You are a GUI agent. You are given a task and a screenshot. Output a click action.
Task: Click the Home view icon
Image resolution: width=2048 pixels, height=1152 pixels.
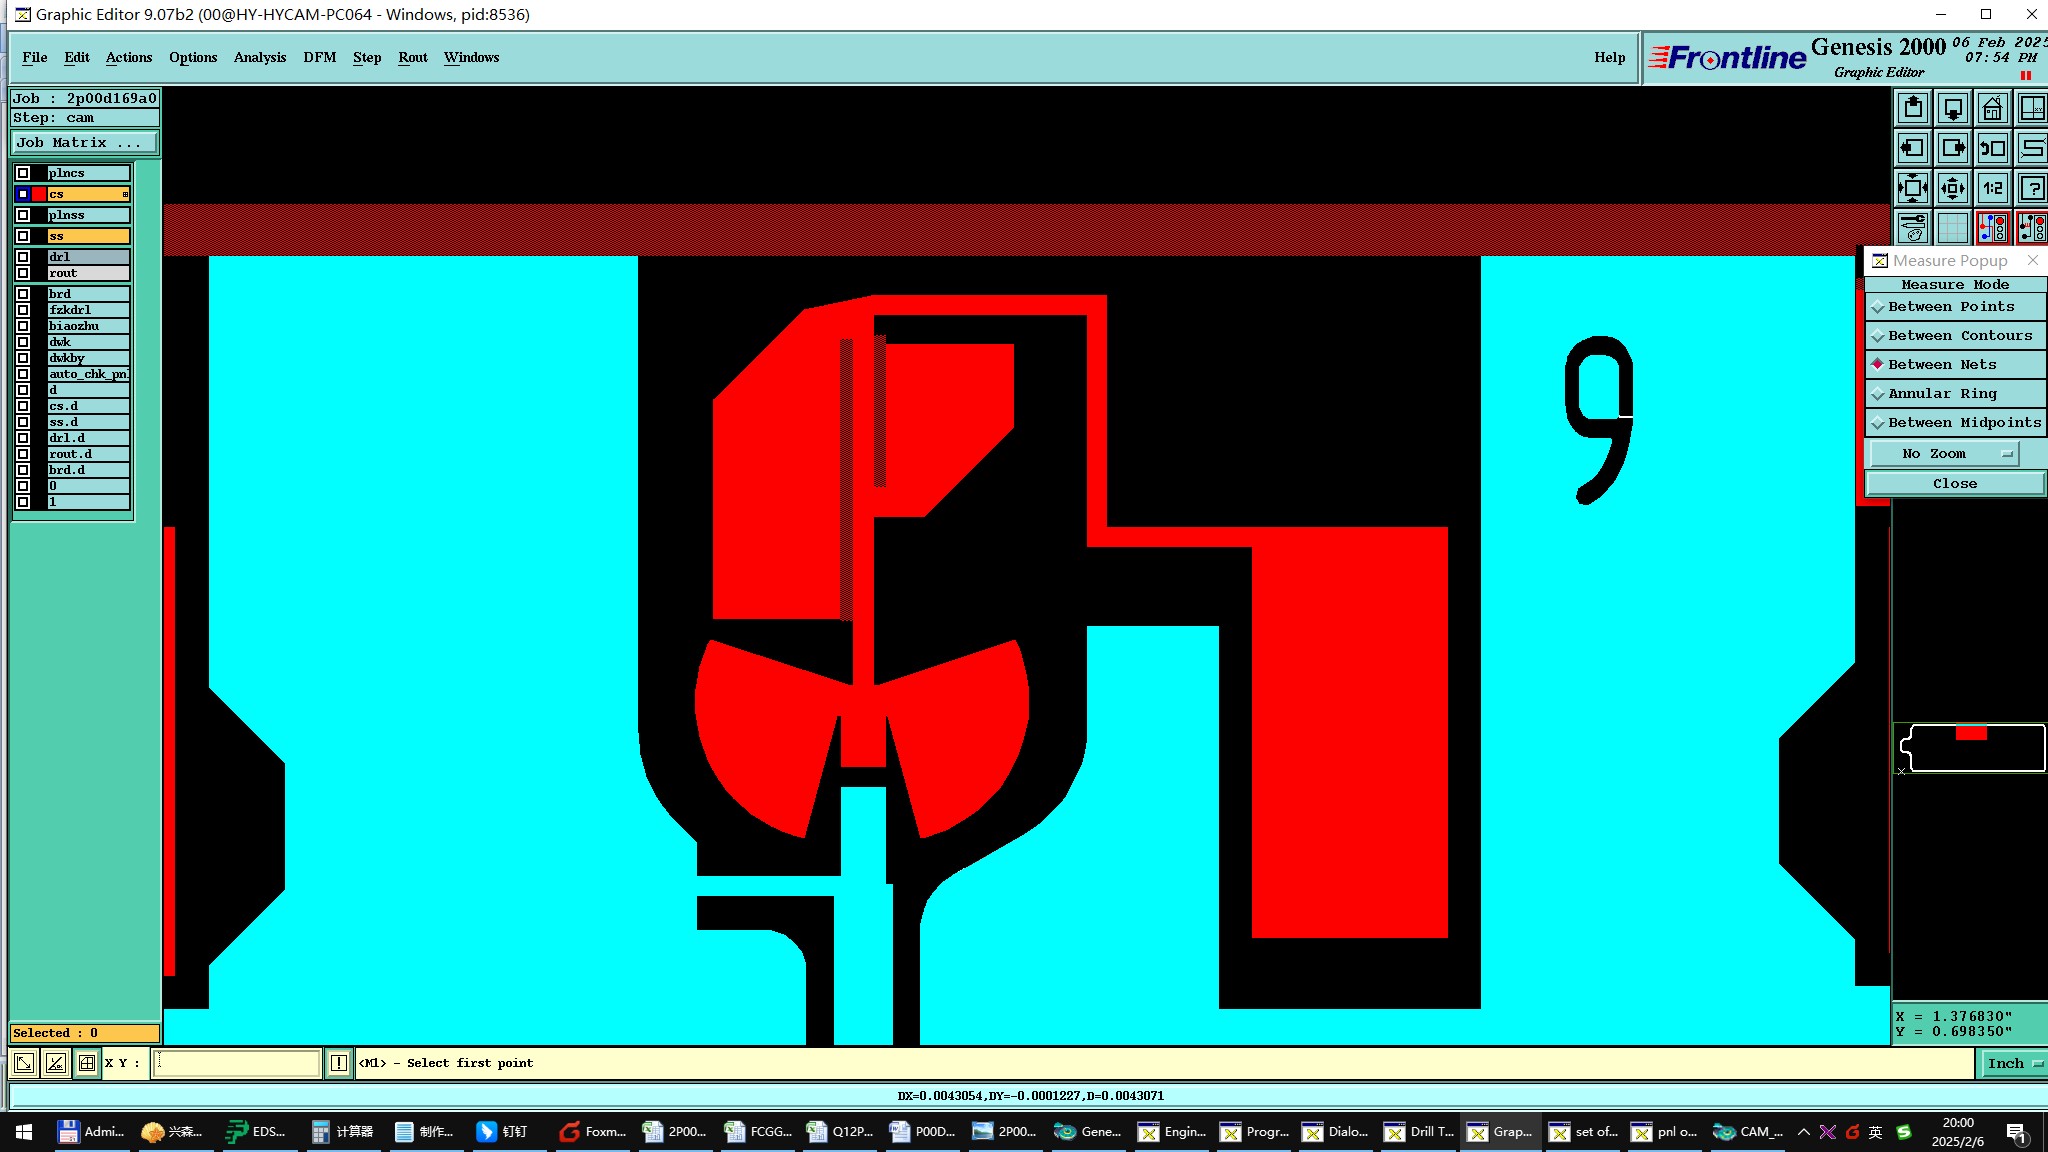pos(1992,108)
